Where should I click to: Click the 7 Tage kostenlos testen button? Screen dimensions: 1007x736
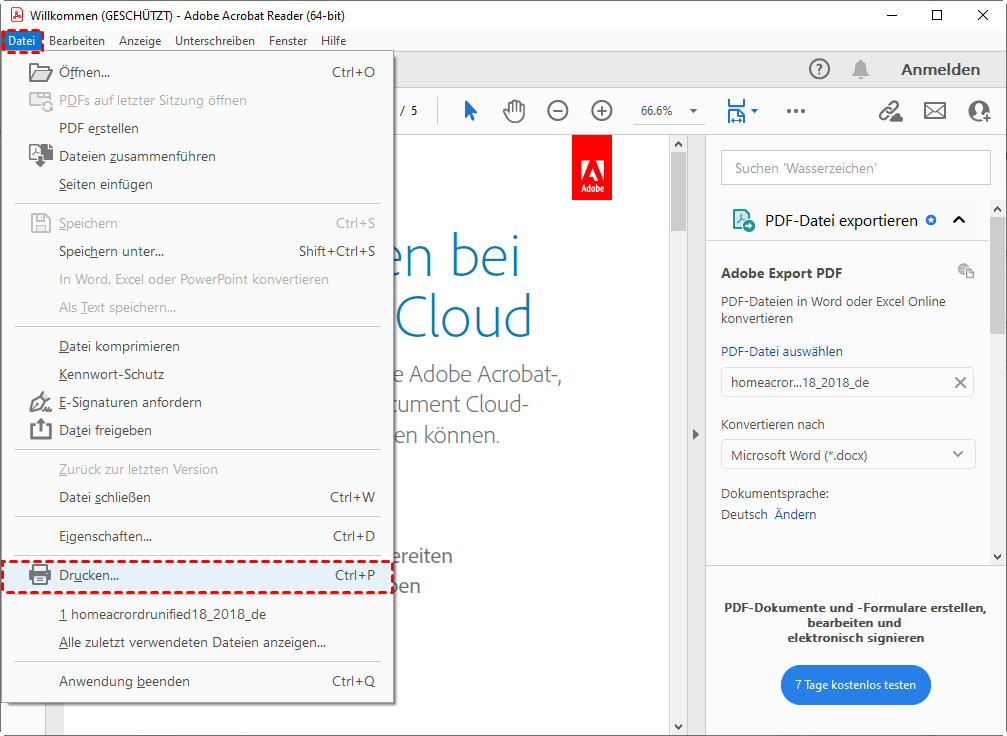[855, 685]
